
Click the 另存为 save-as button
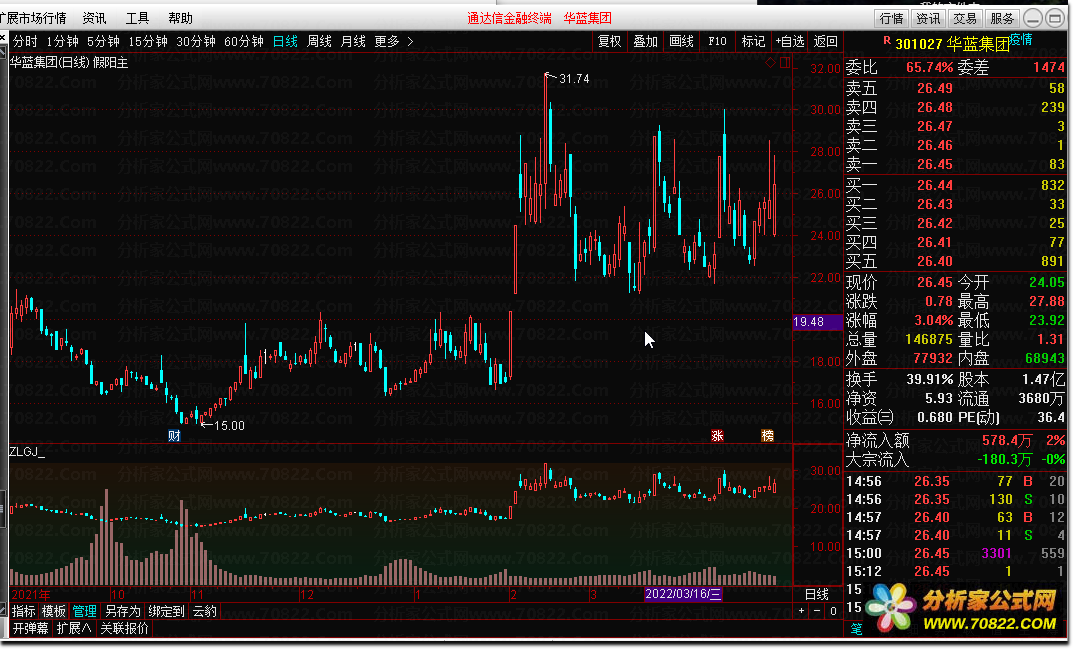(x=122, y=611)
